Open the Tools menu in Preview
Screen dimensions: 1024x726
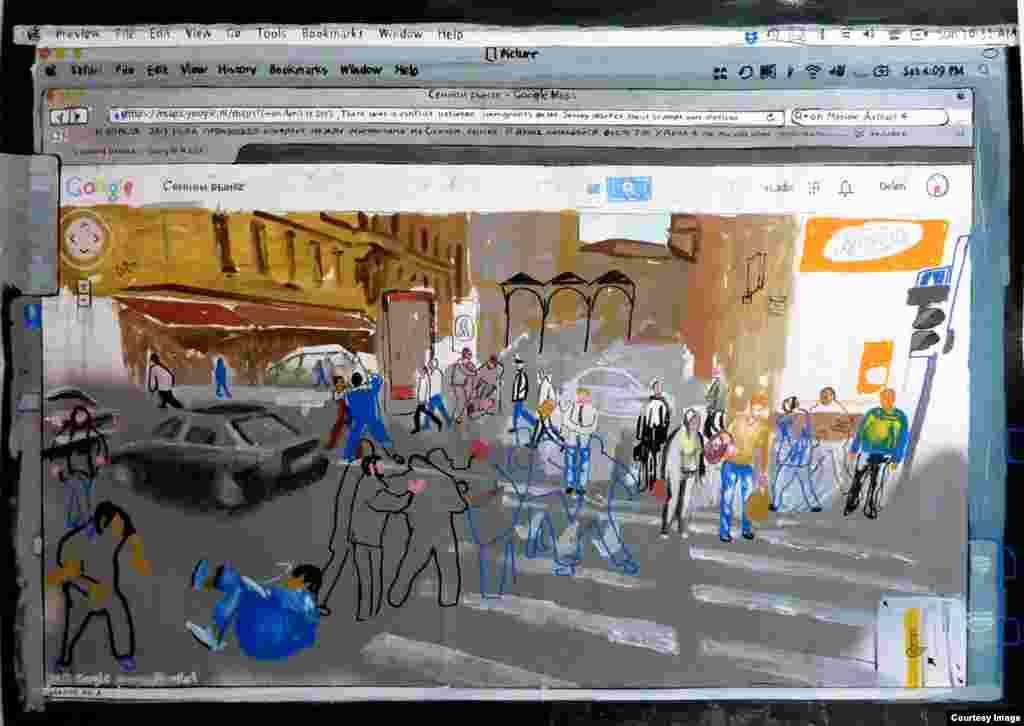click(271, 34)
